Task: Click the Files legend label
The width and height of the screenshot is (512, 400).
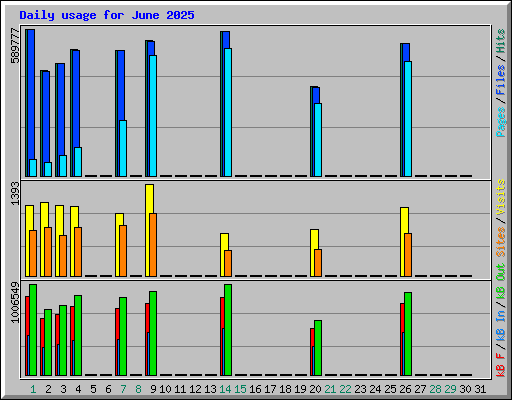Action: coord(501,80)
